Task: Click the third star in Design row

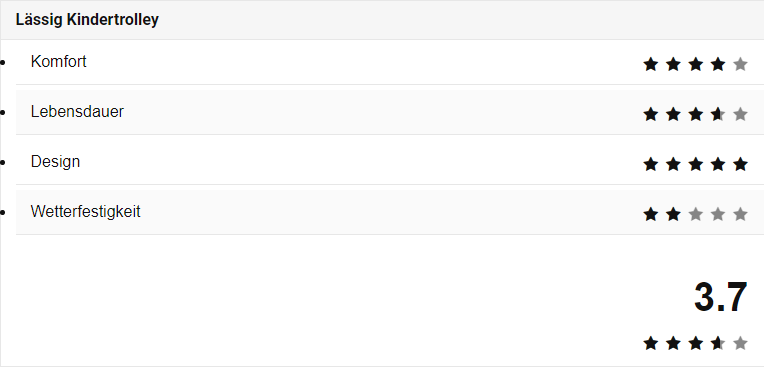Action: coord(695,164)
